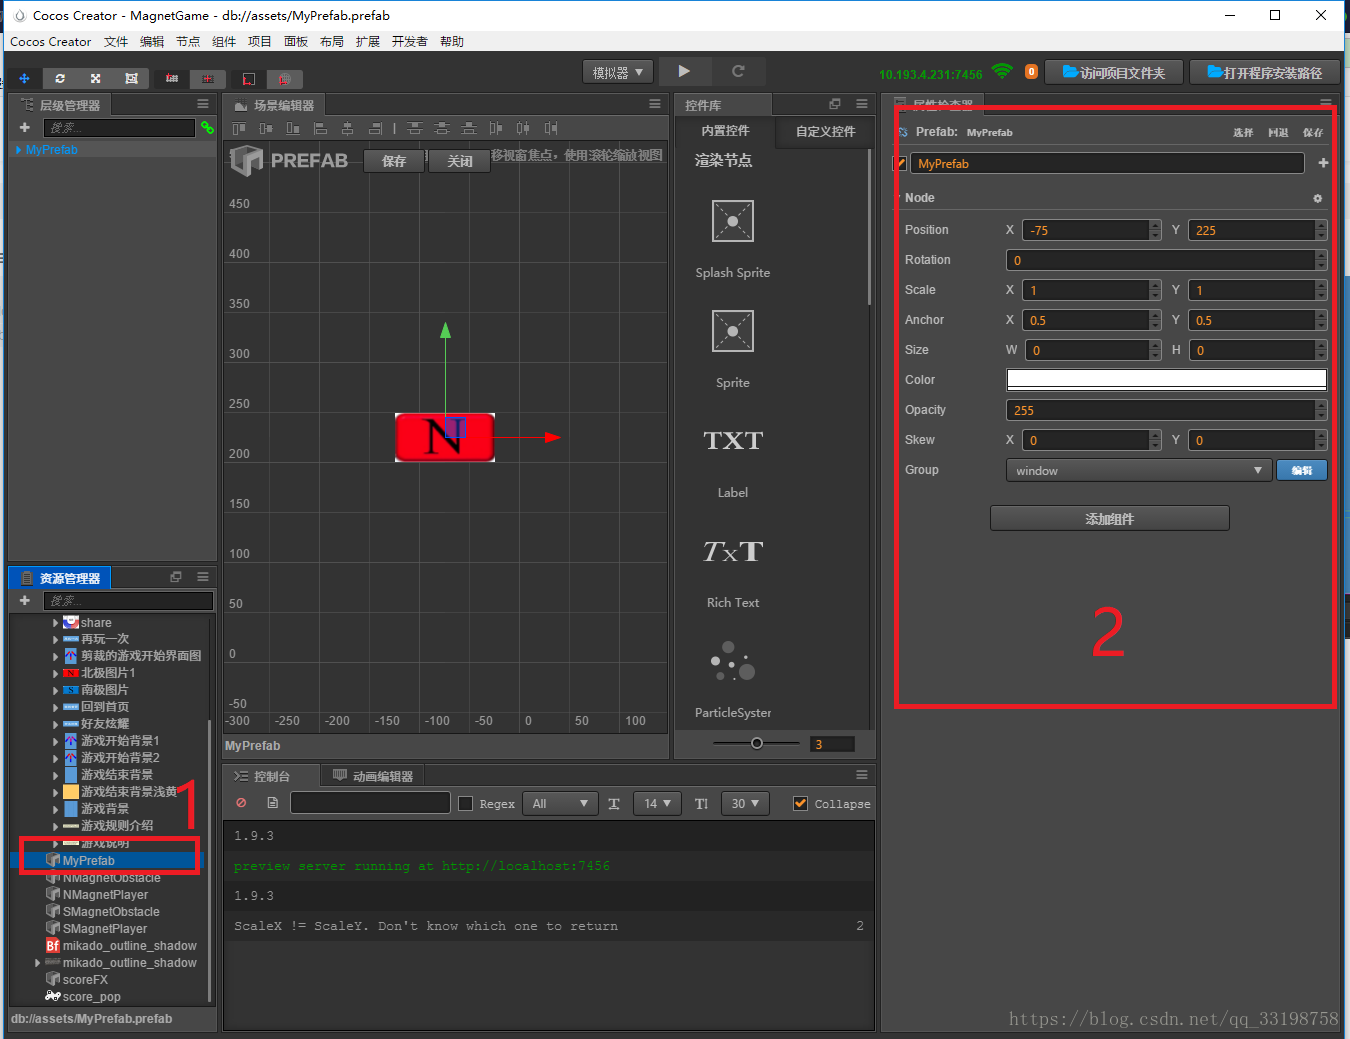
Task: Click hierarchy search field
Action: coord(119,127)
